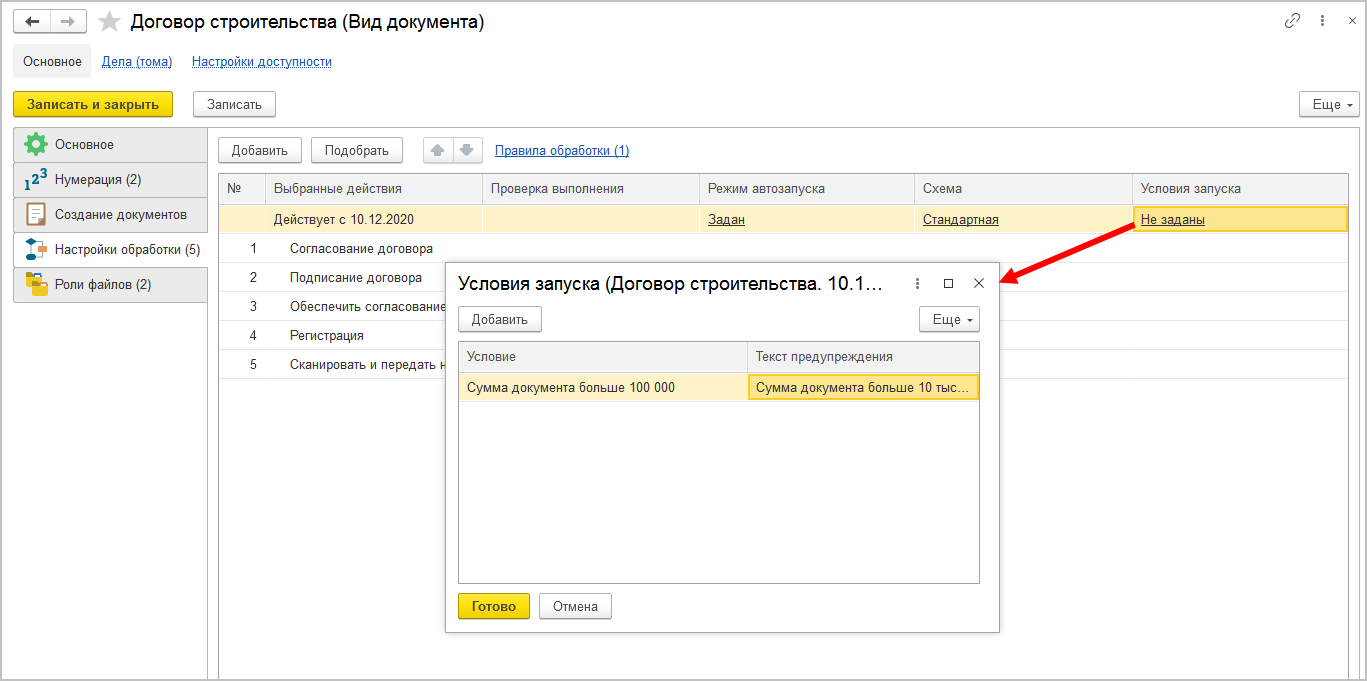Click Отмена in the dialog
The image size is (1367, 681).
(574, 606)
